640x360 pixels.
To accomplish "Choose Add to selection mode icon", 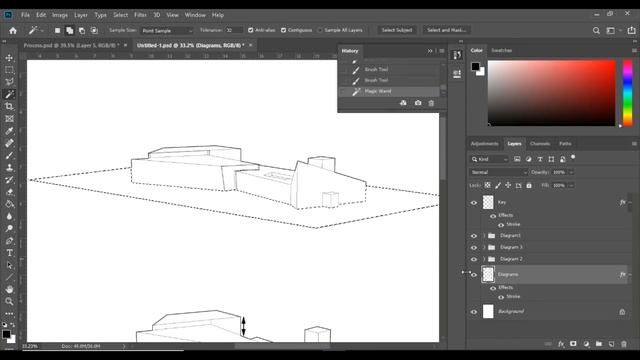I will coord(70,31).
